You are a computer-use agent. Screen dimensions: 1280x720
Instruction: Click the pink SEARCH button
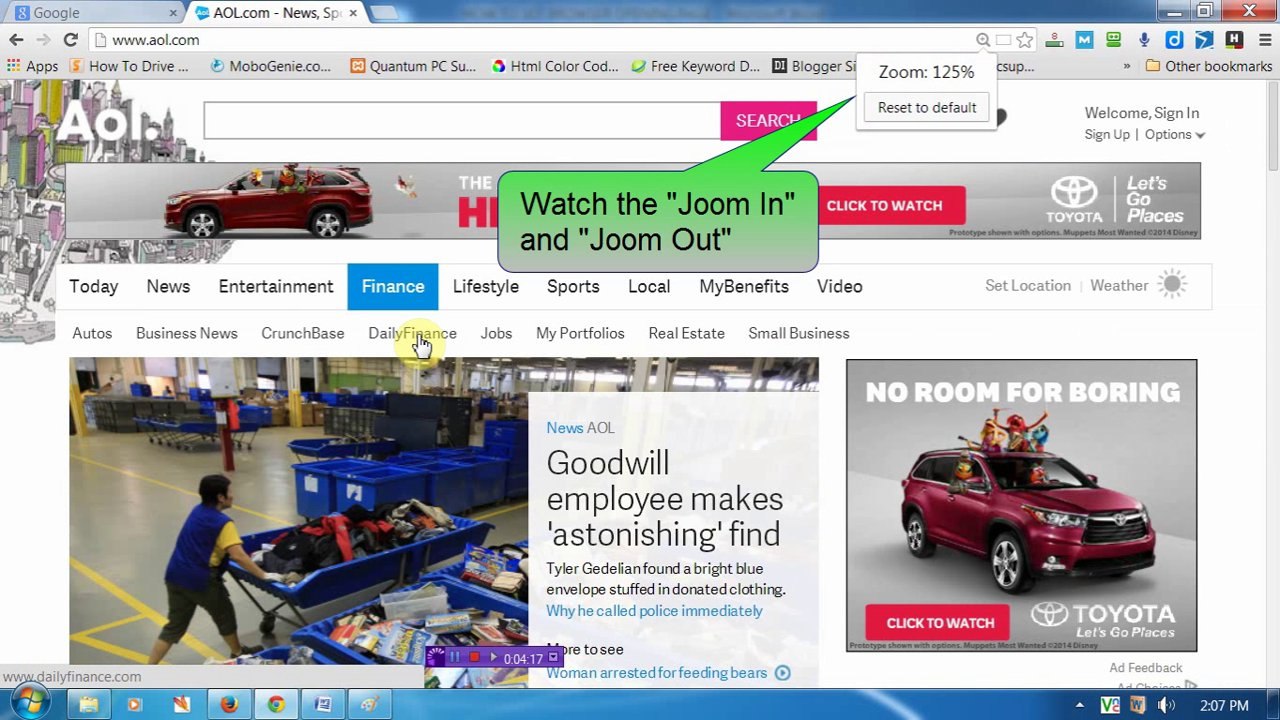coord(768,121)
